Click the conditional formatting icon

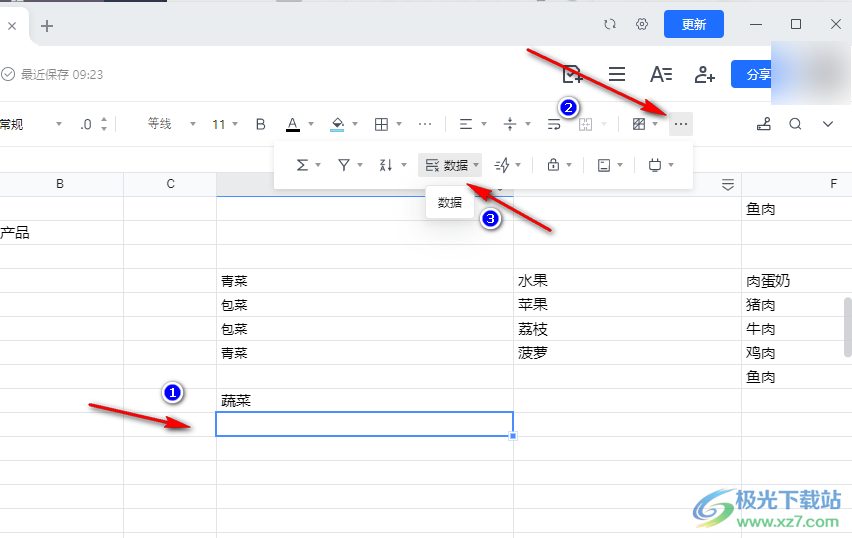click(639, 124)
